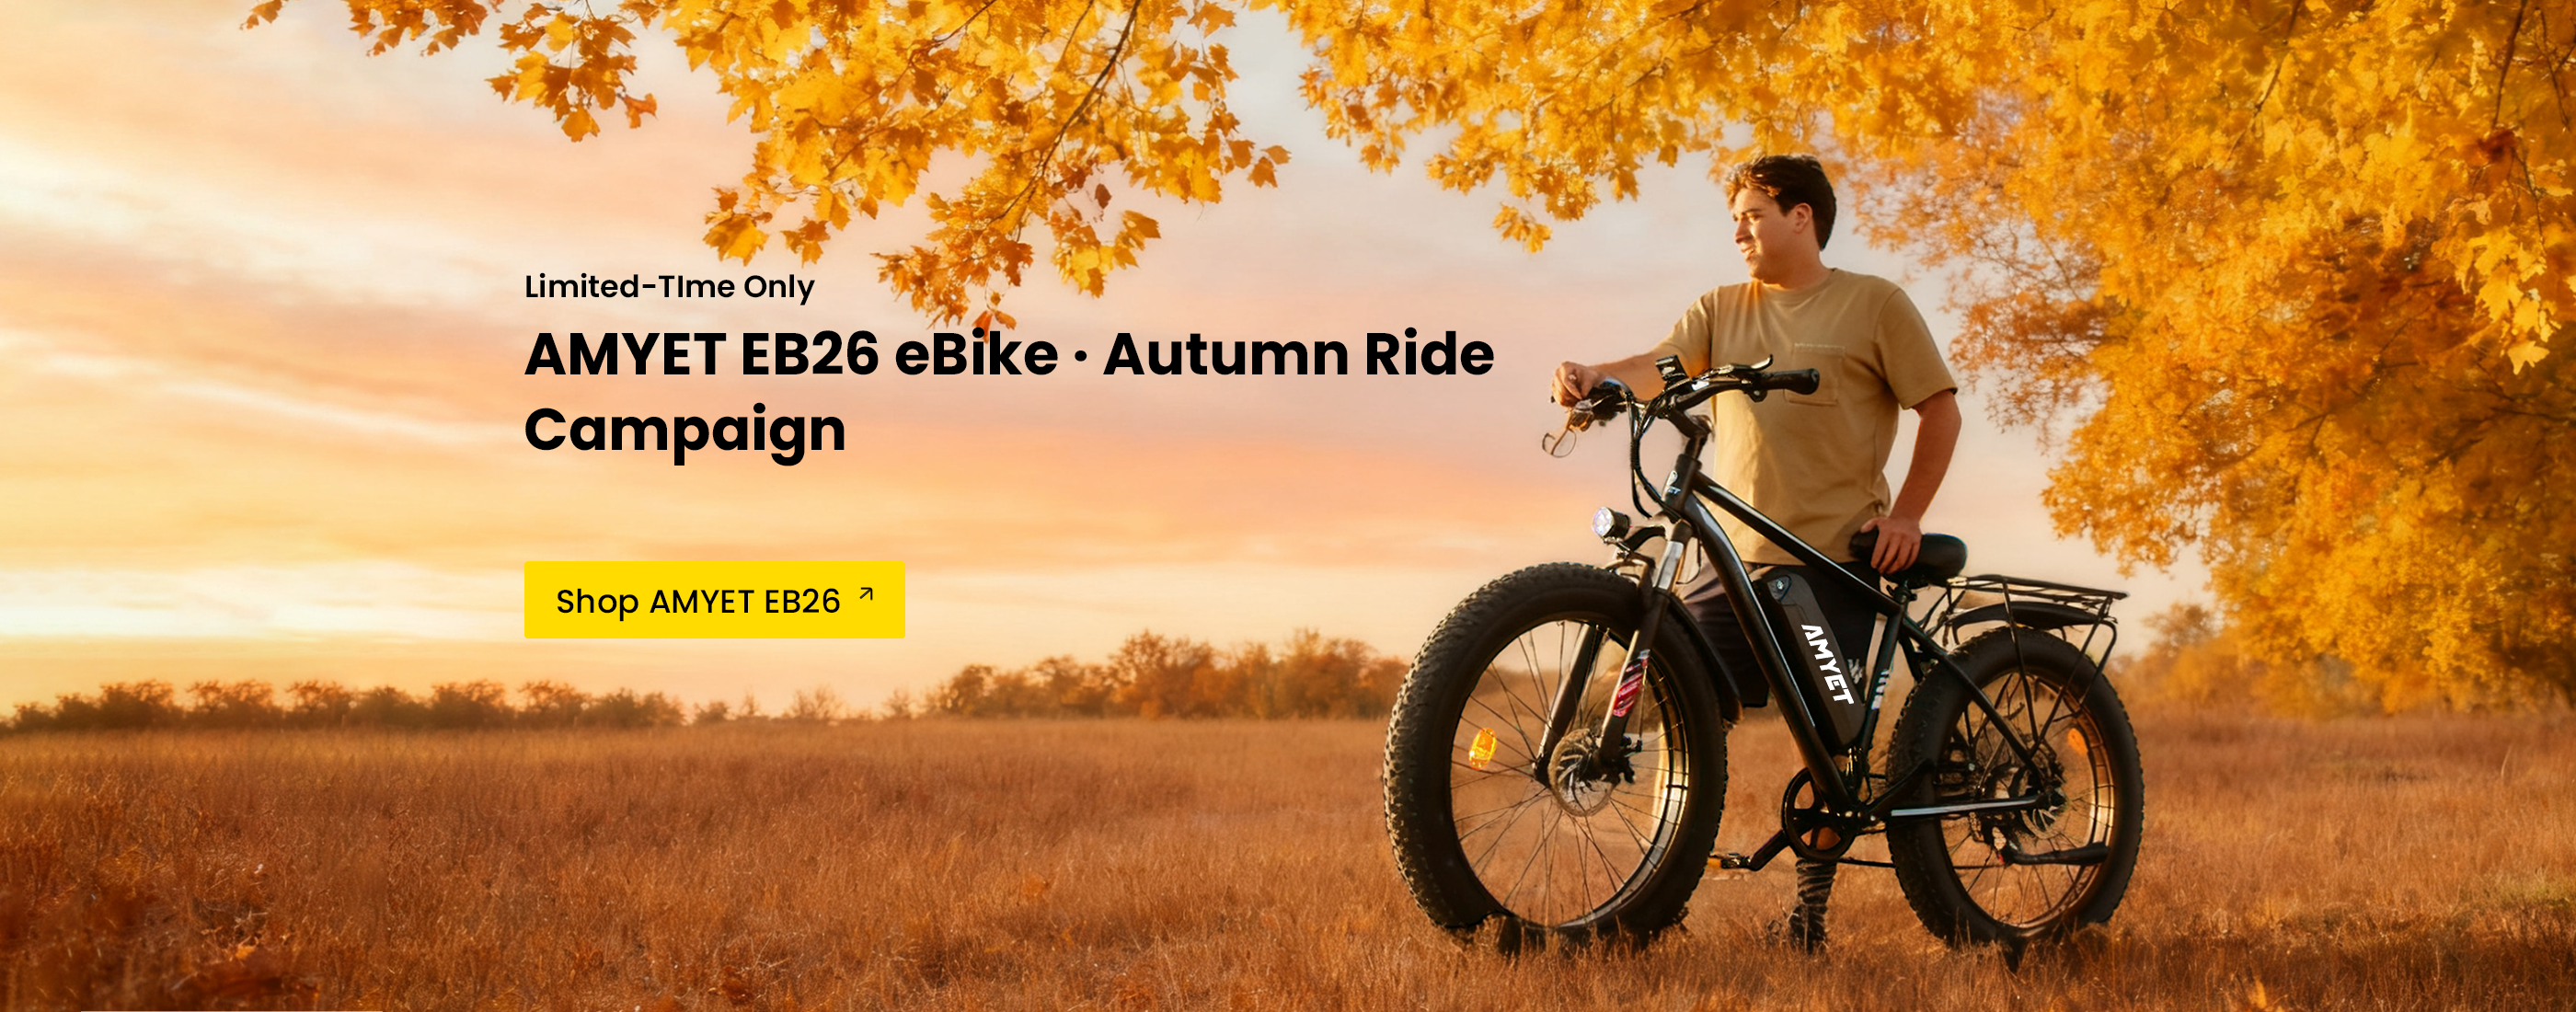Click the Autumn Ride Campaign headline

pyautogui.click(x=1009, y=391)
